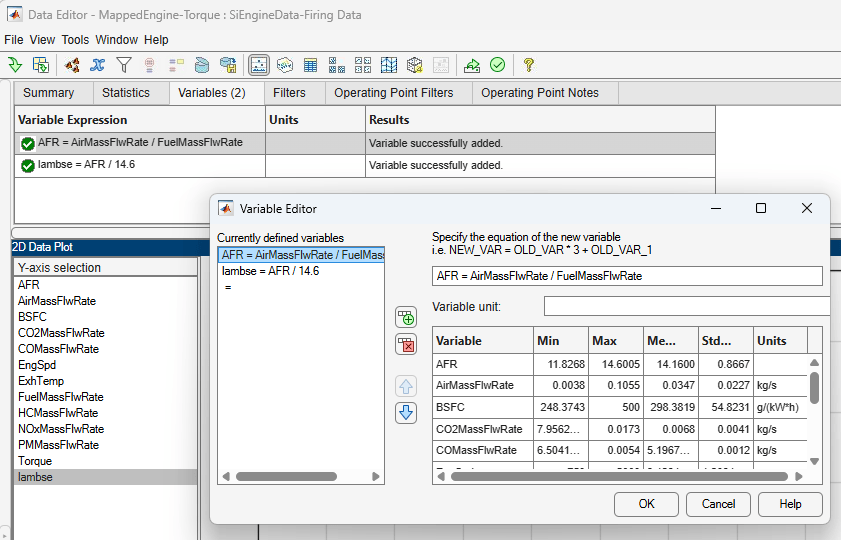Open the blue x variable editor icon

pos(98,65)
